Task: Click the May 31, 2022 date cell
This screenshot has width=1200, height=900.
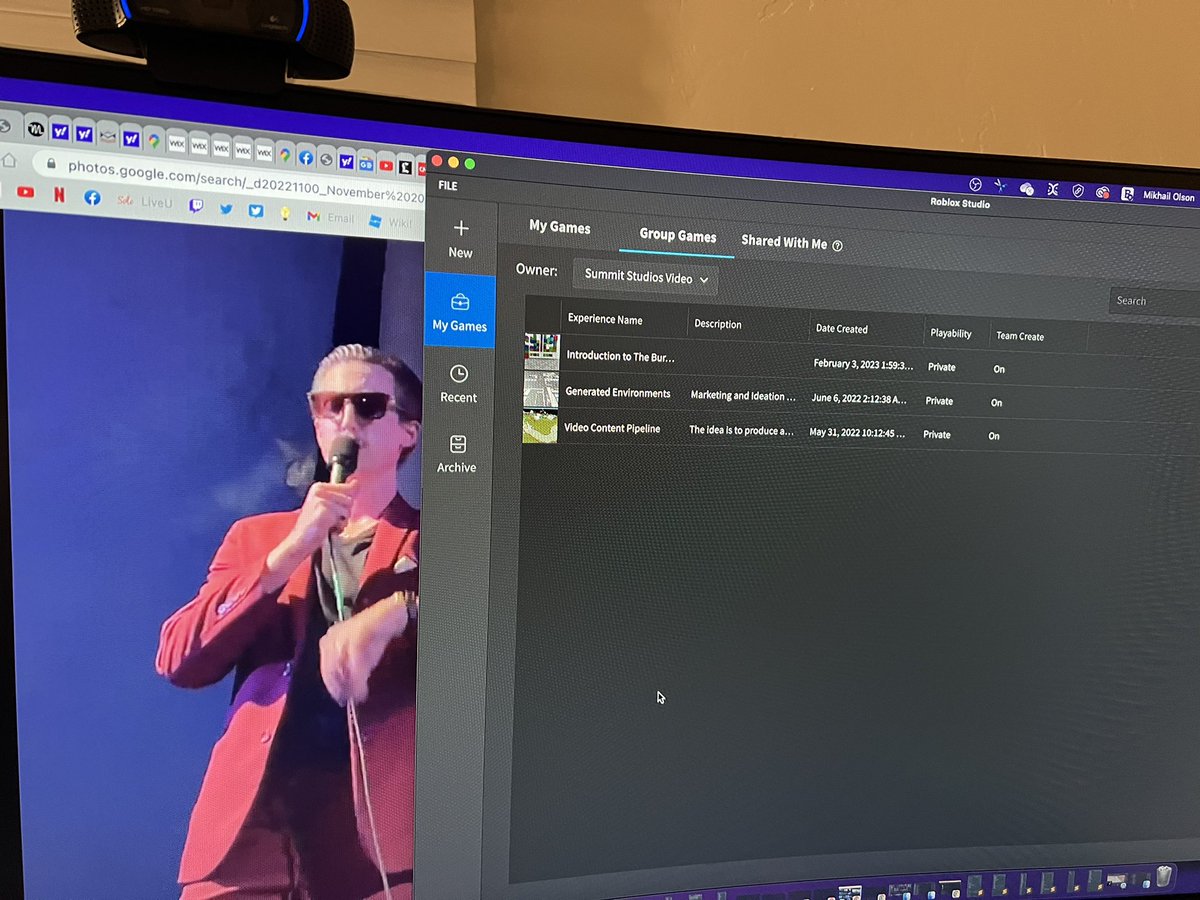Action: point(858,433)
